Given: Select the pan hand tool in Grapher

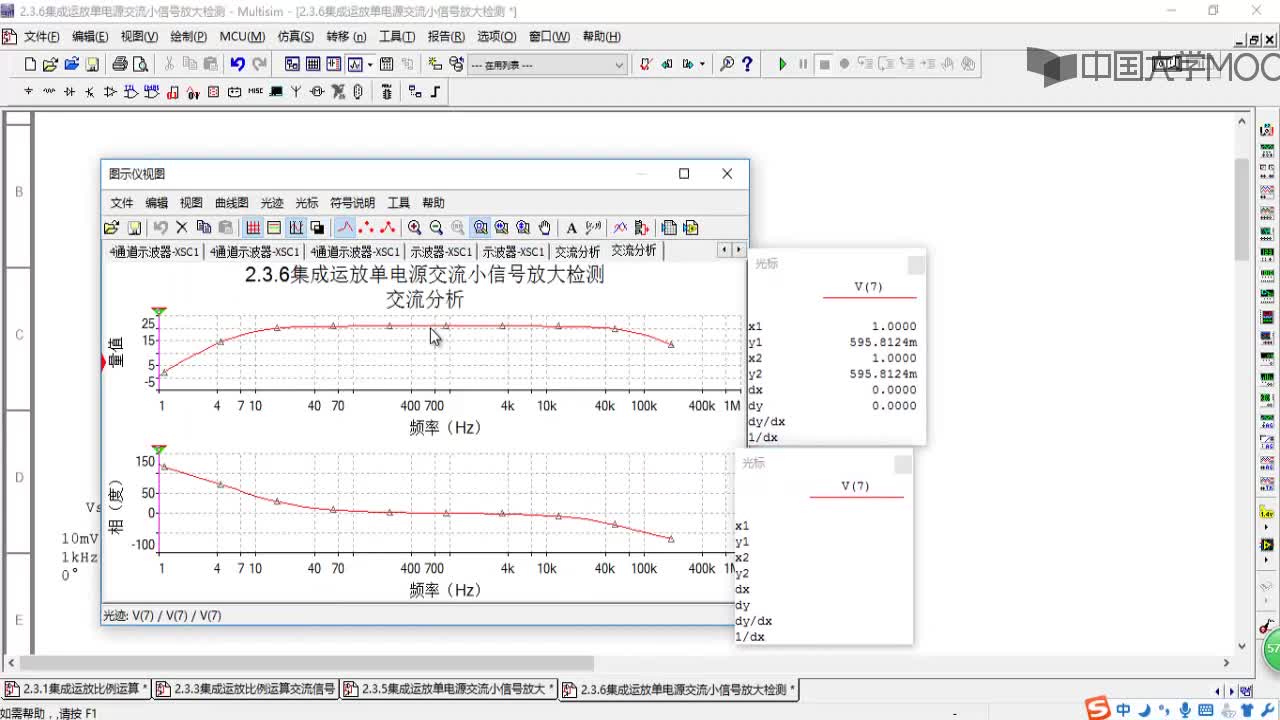Looking at the screenshot, I should pyautogui.click(x=545, y=228).
